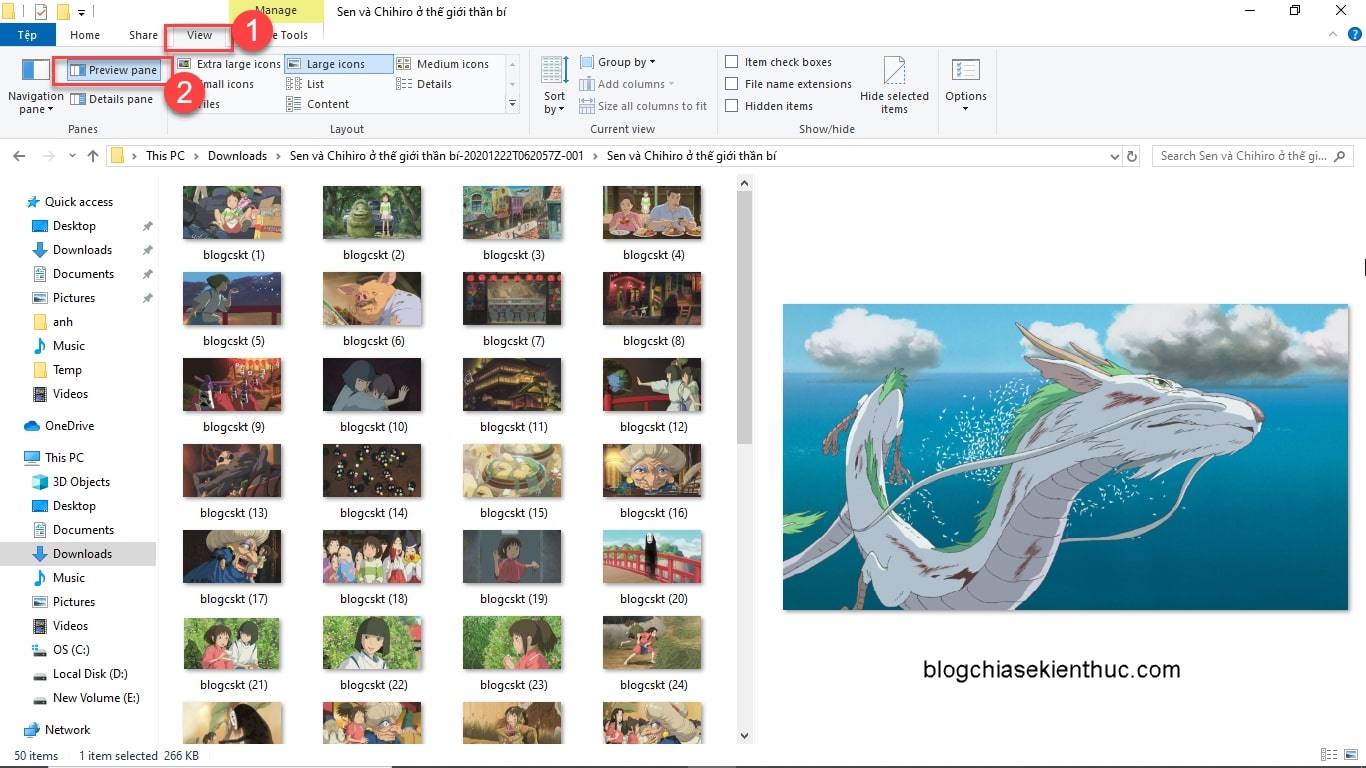Click This PC in the breadcrumb
This screenshot has width=1366, height=768.
tap(165, 156)
